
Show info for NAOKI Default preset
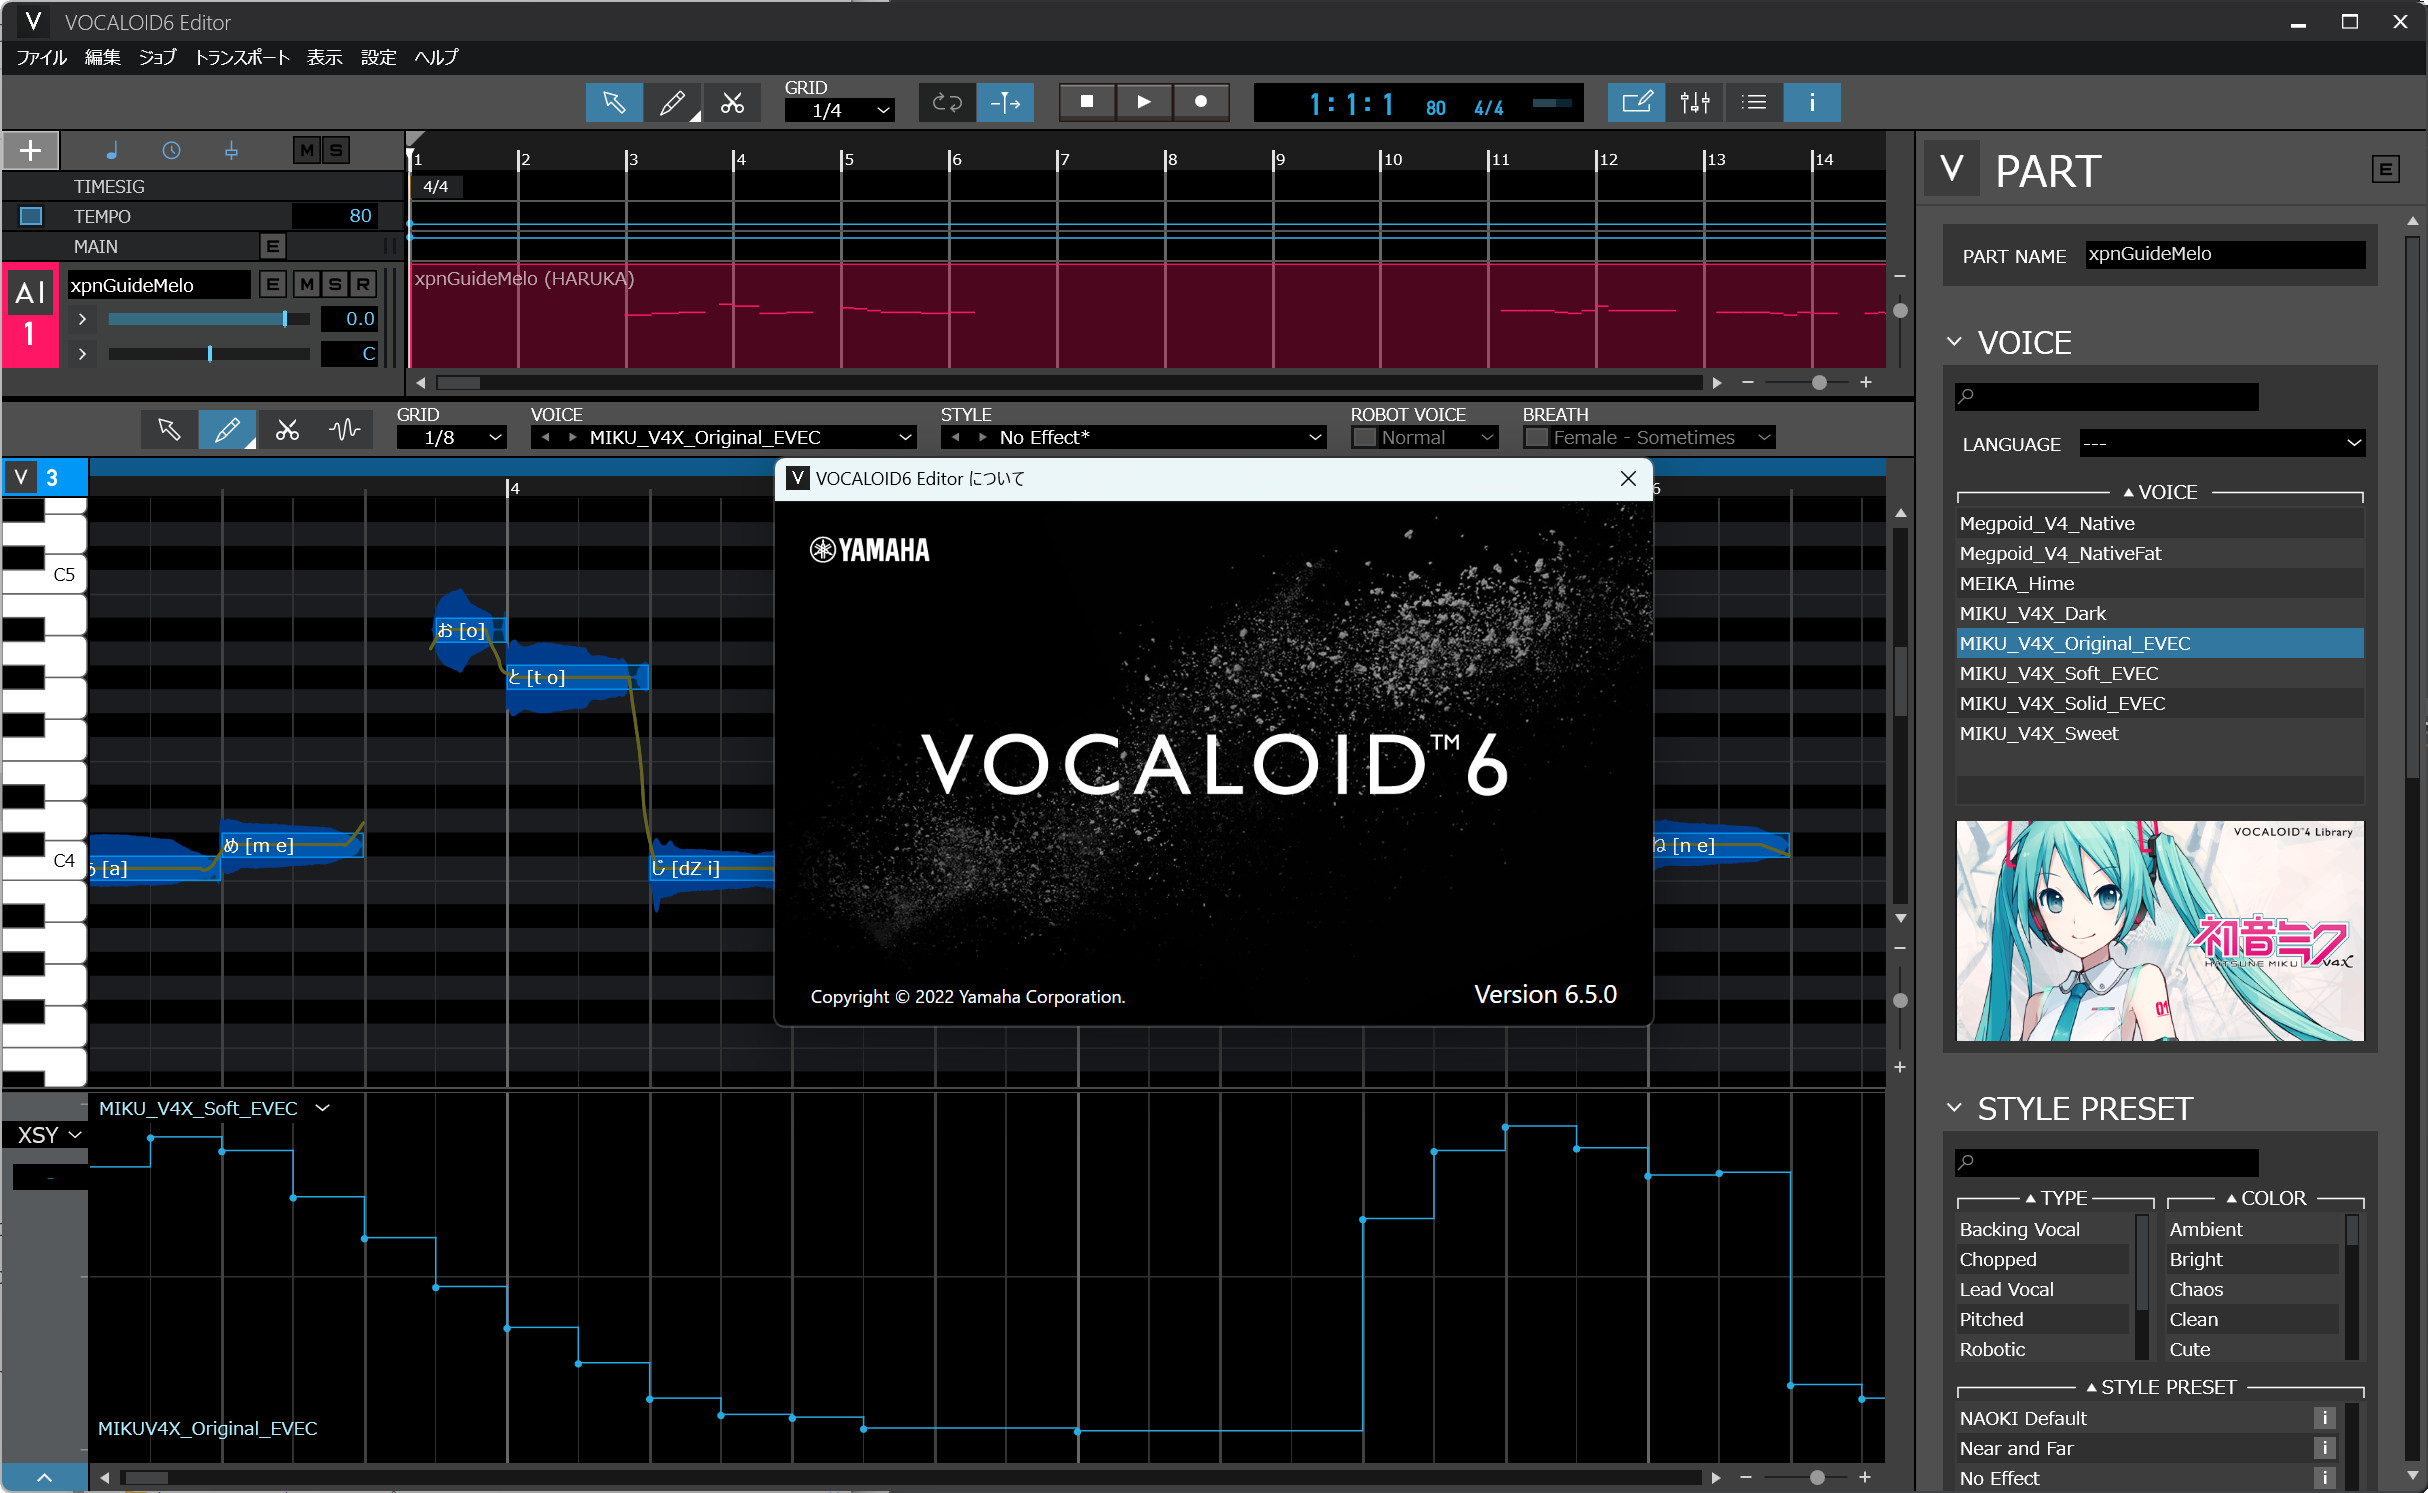(x=2325, y=1418)
